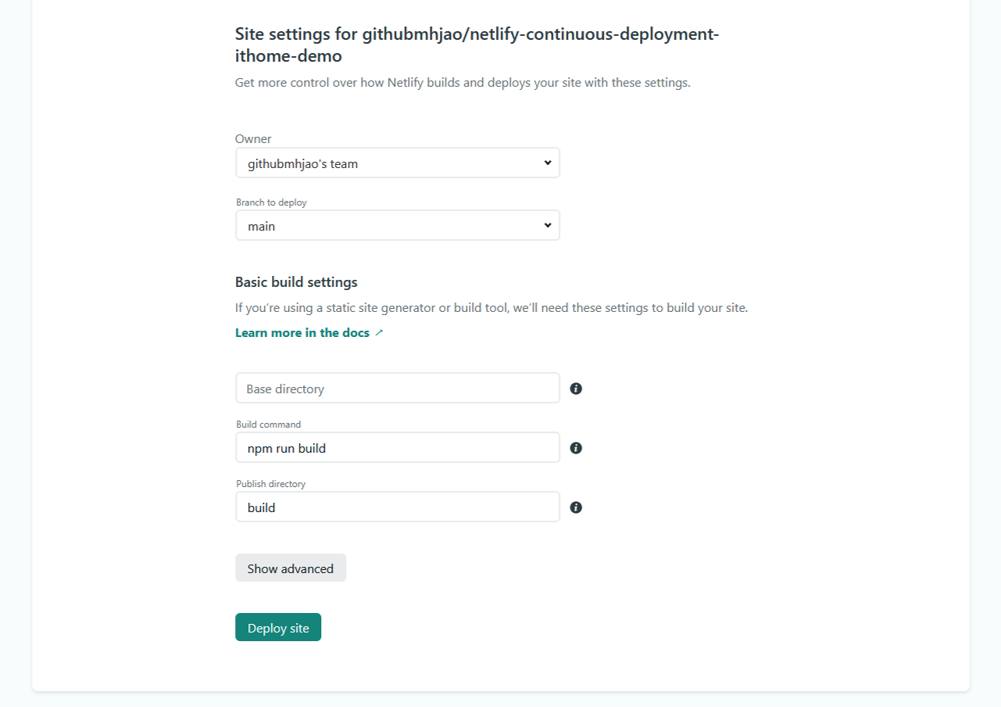Screen dimensions: 1001x707
Task: Click the Basic build settings heading
Action: (x=296, y=282)
